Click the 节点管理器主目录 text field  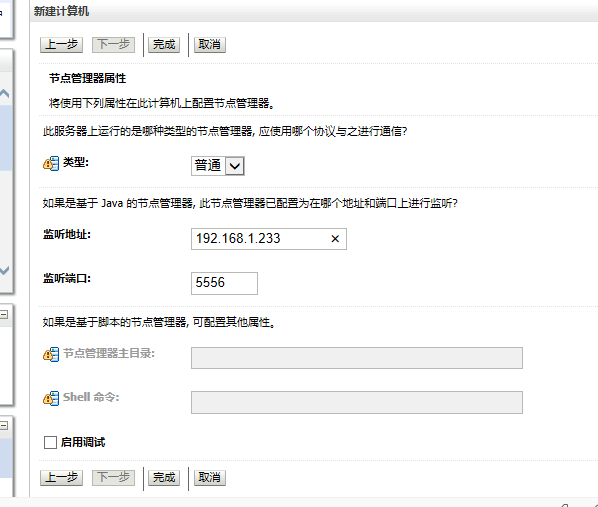[357, 358]
